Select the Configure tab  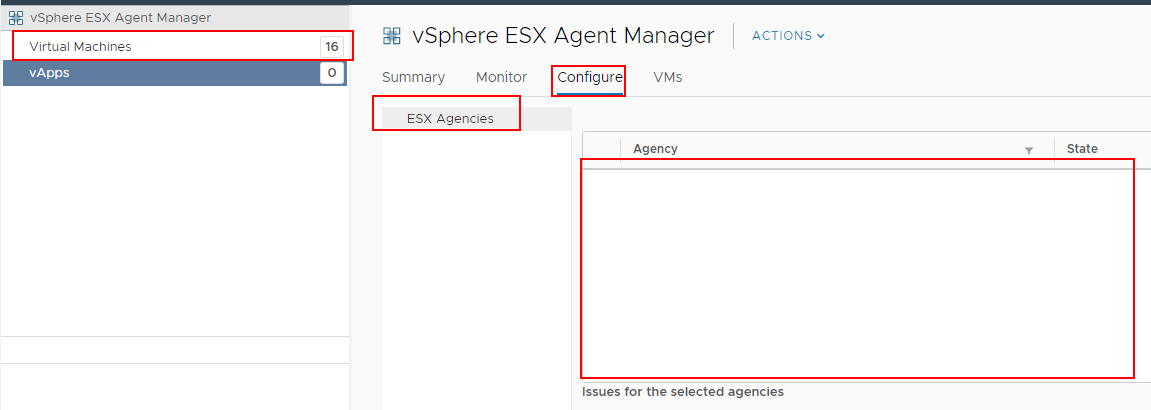click(590, 77)
